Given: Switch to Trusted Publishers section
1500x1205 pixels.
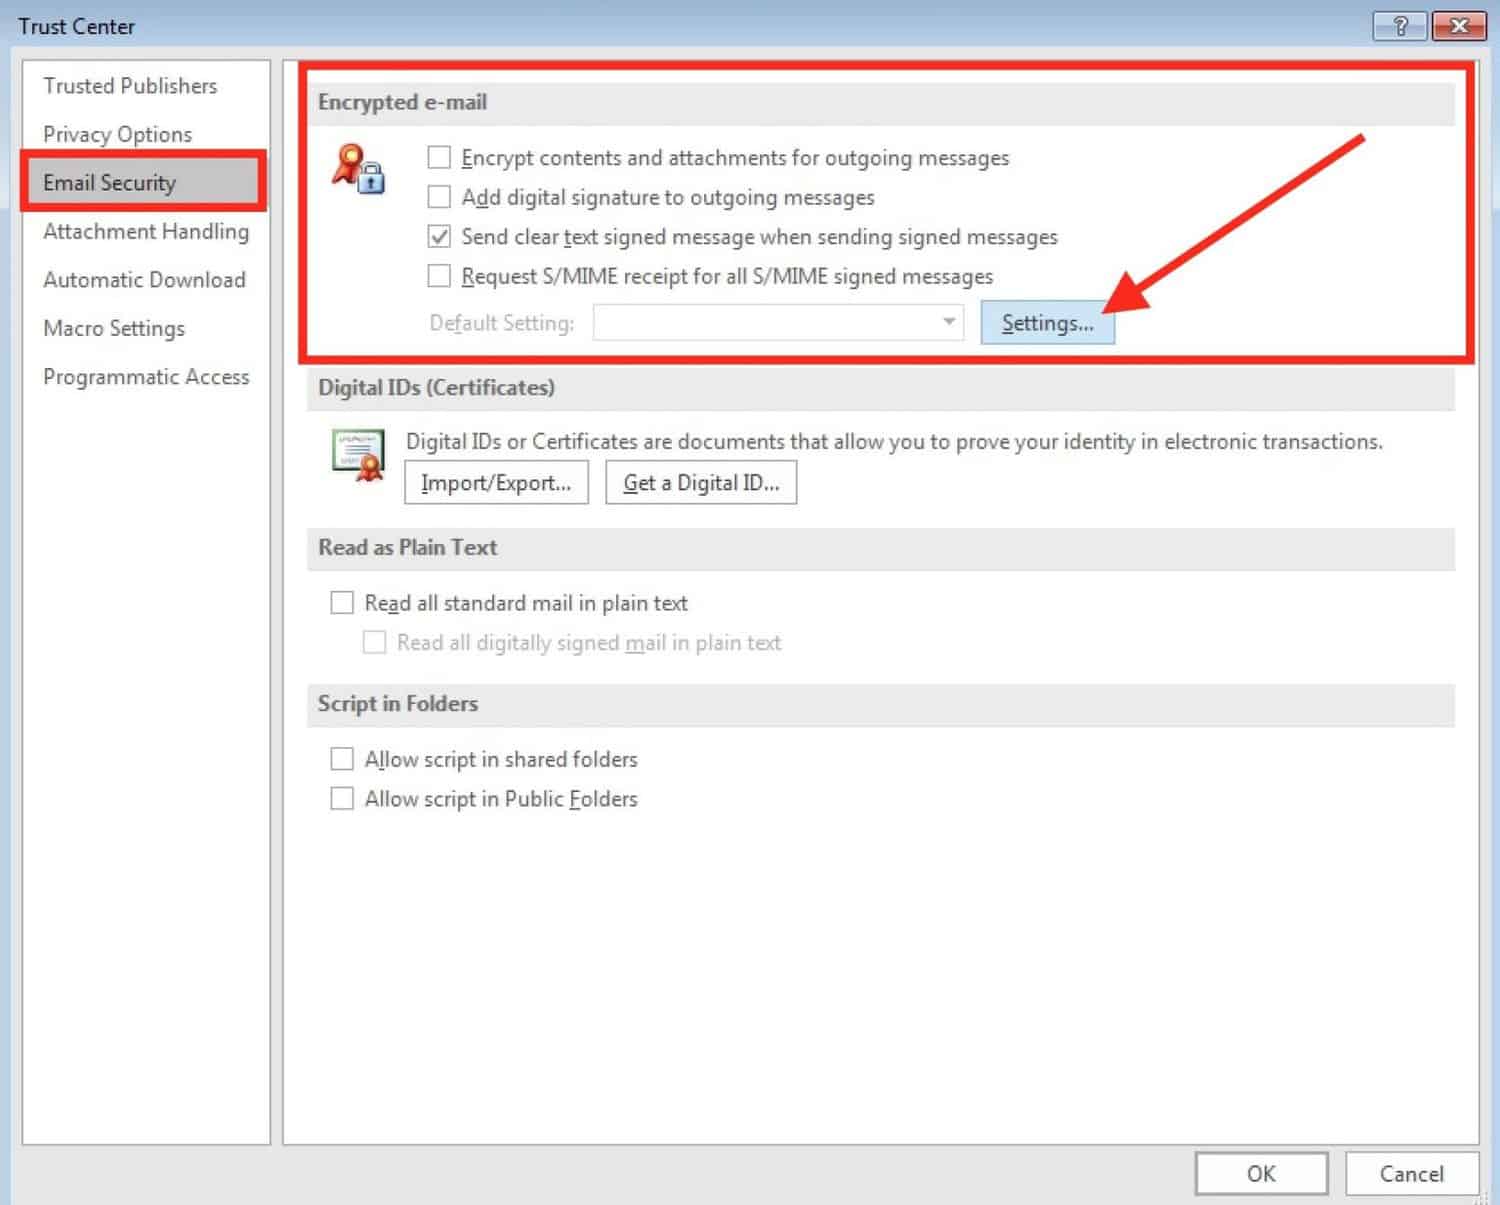Looking at the screenshot, I should tap(129, 86).
